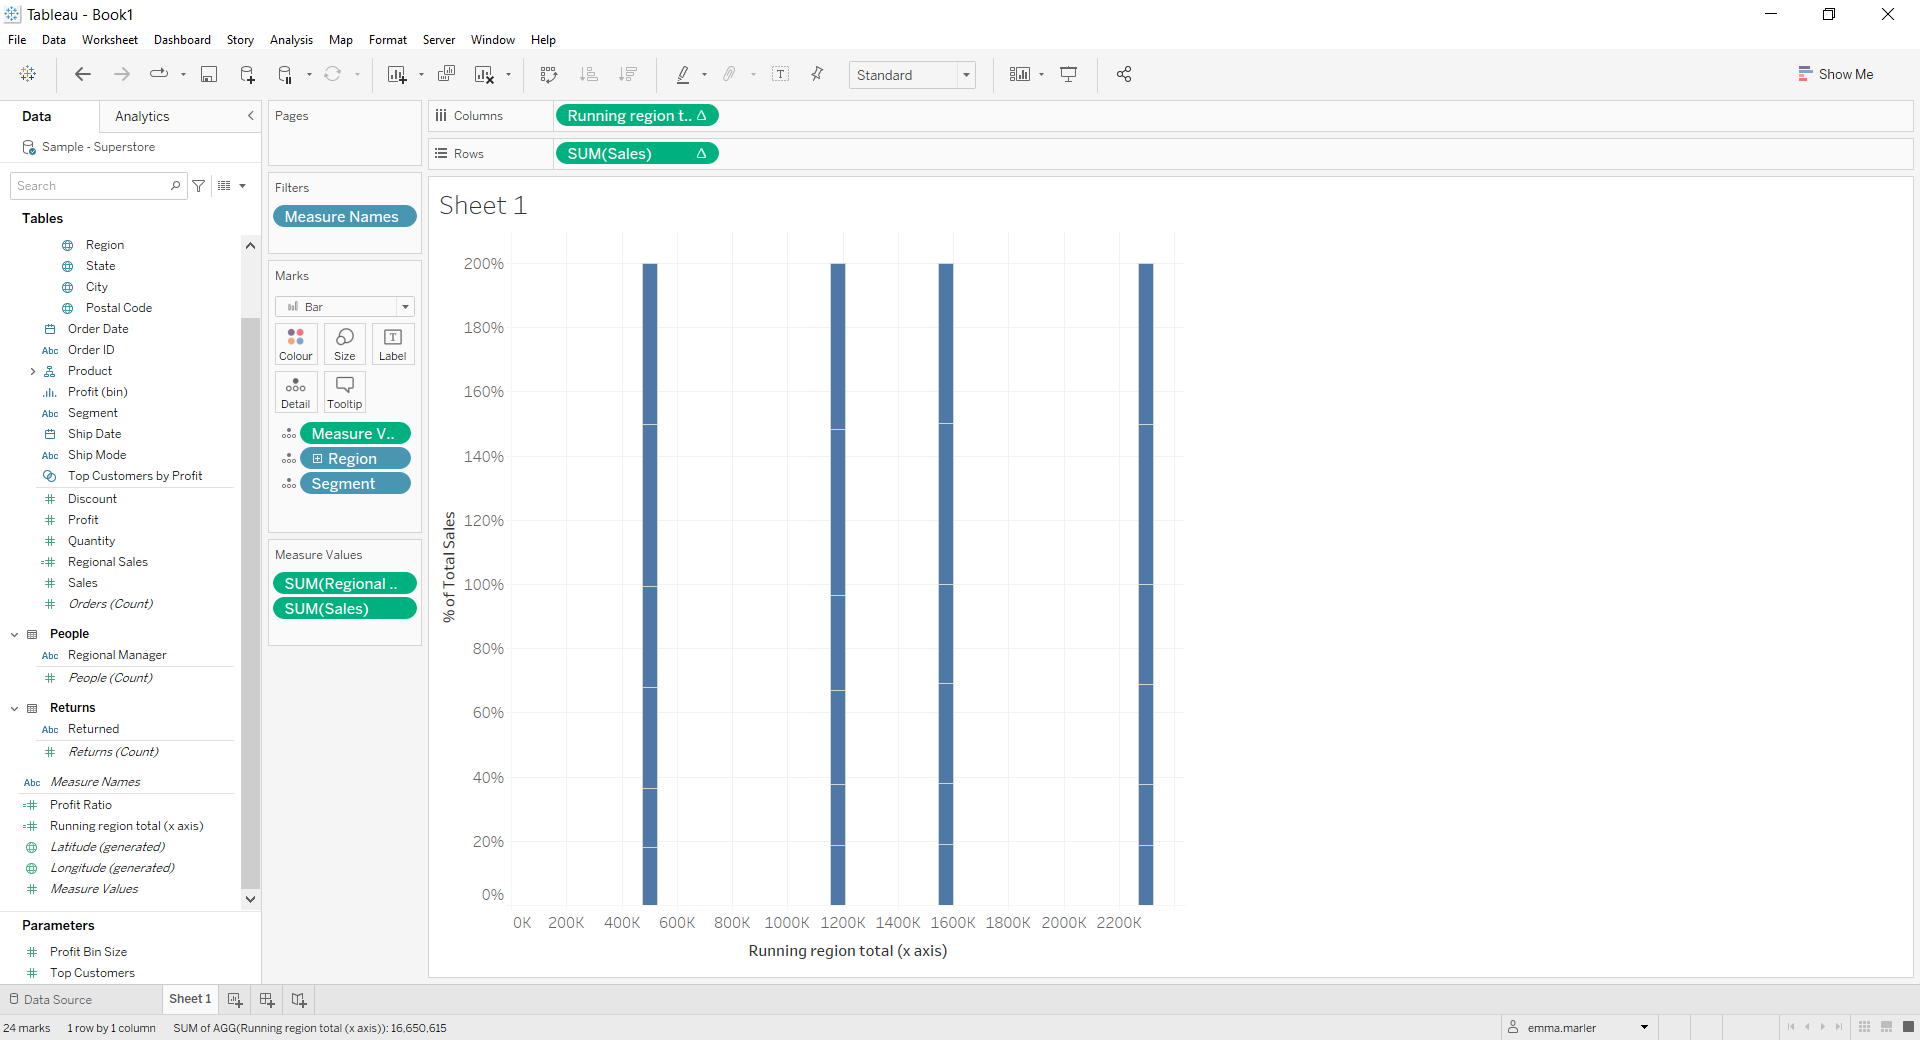Open the Standard fit dropdown
The image size is (1920, 1040).
pos(964,74)
